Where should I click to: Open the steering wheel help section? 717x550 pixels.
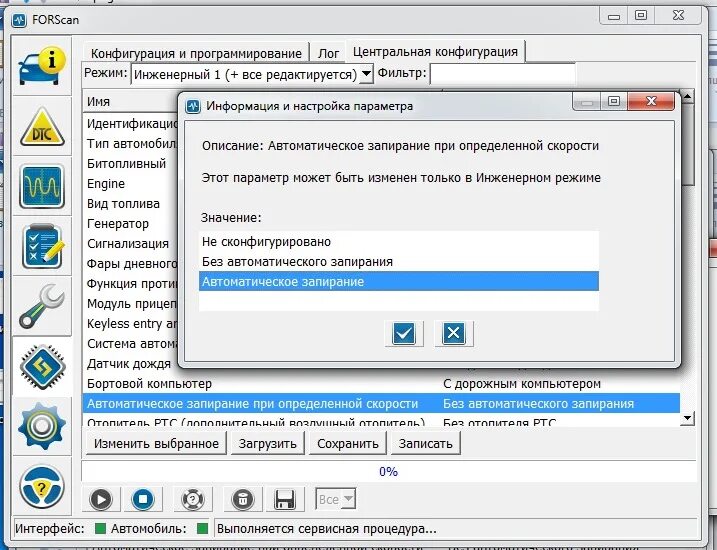click(42, 487)
